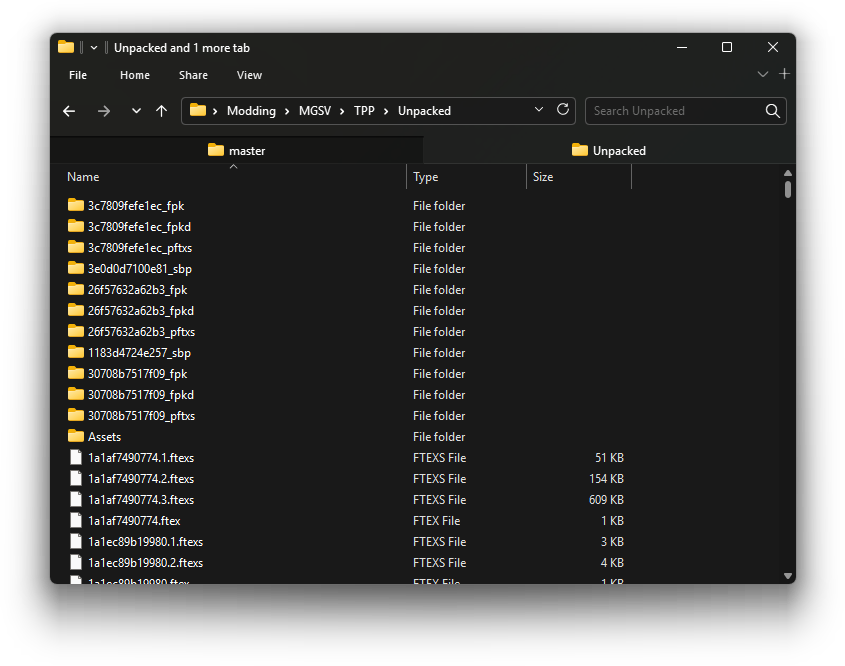Select folder 3c7809fefe1ec_fpkd icon
The height and width of the screenshot is (666, 845).
[75, 226]
